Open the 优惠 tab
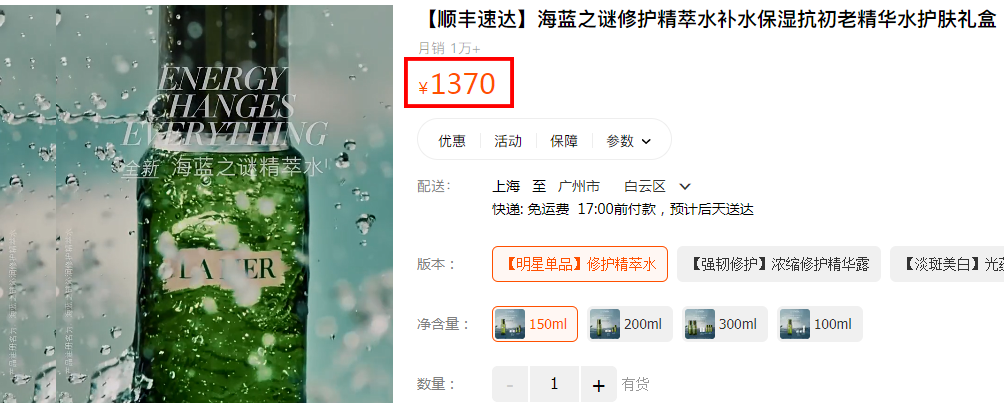Image resolution: width=1004 pixels, height=403 pixels. pyautogui.click(x=451, y=142)
